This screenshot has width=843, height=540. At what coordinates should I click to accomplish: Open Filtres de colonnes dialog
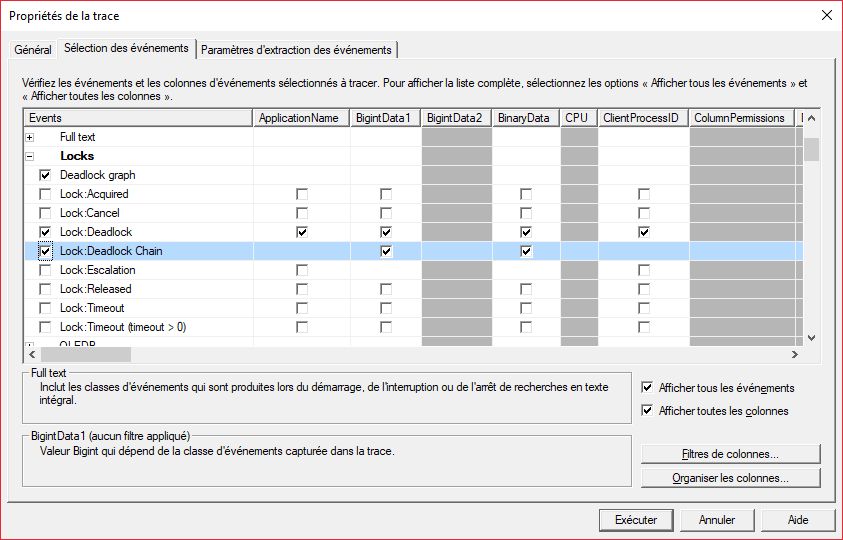tap(729, 454)
